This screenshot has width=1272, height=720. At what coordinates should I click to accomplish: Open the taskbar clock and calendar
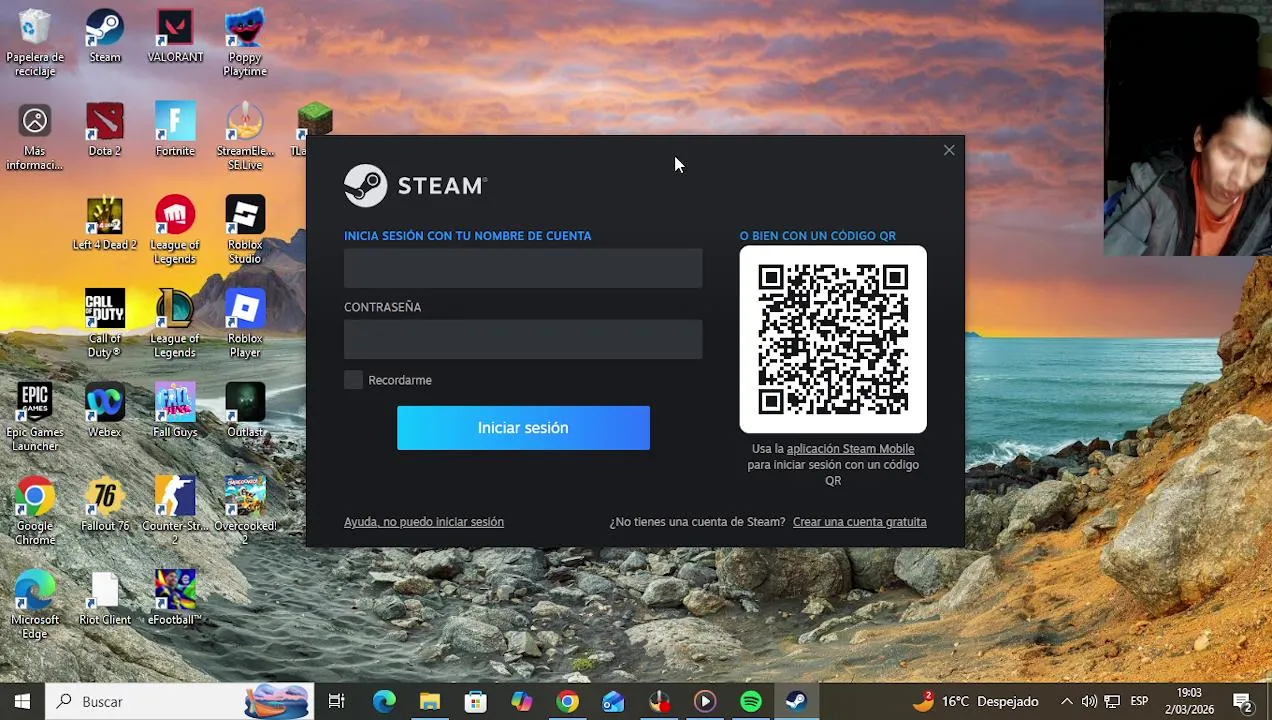click(1190, 701)
